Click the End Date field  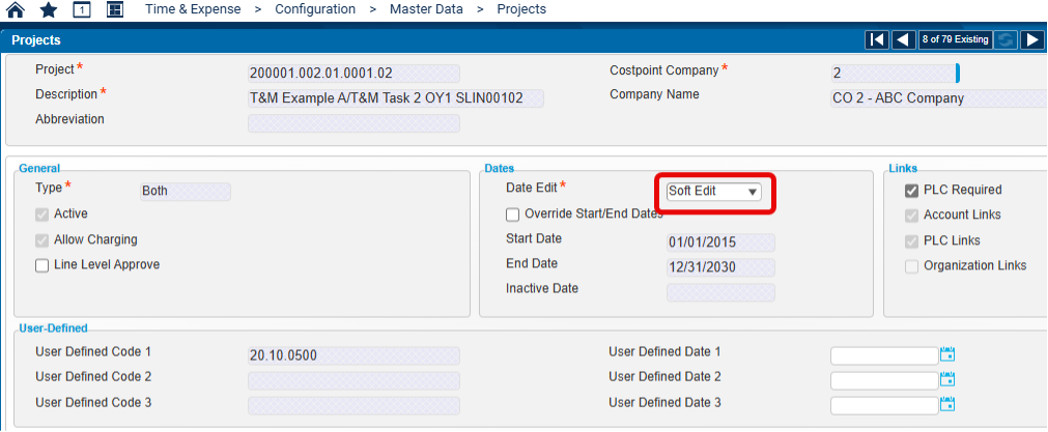[x=721, y=267]
